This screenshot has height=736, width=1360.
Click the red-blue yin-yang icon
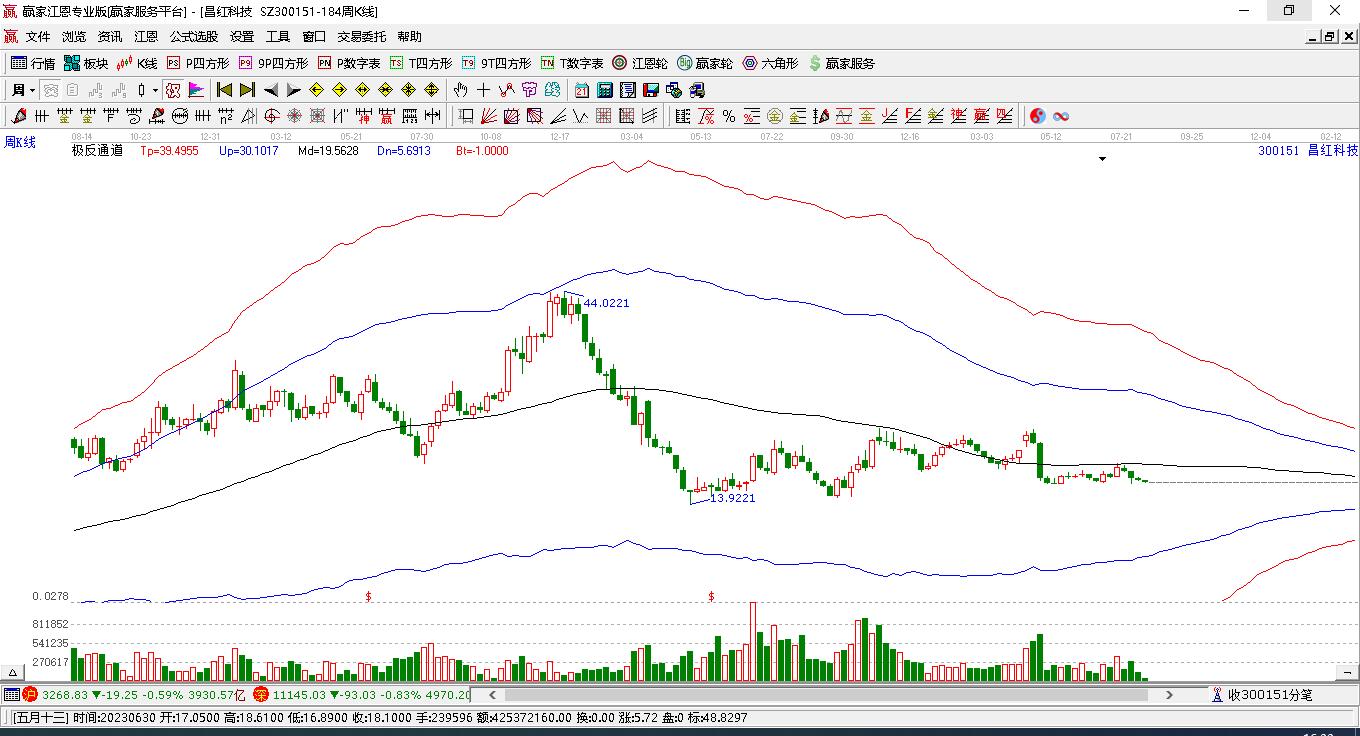tap(1037, 116)
